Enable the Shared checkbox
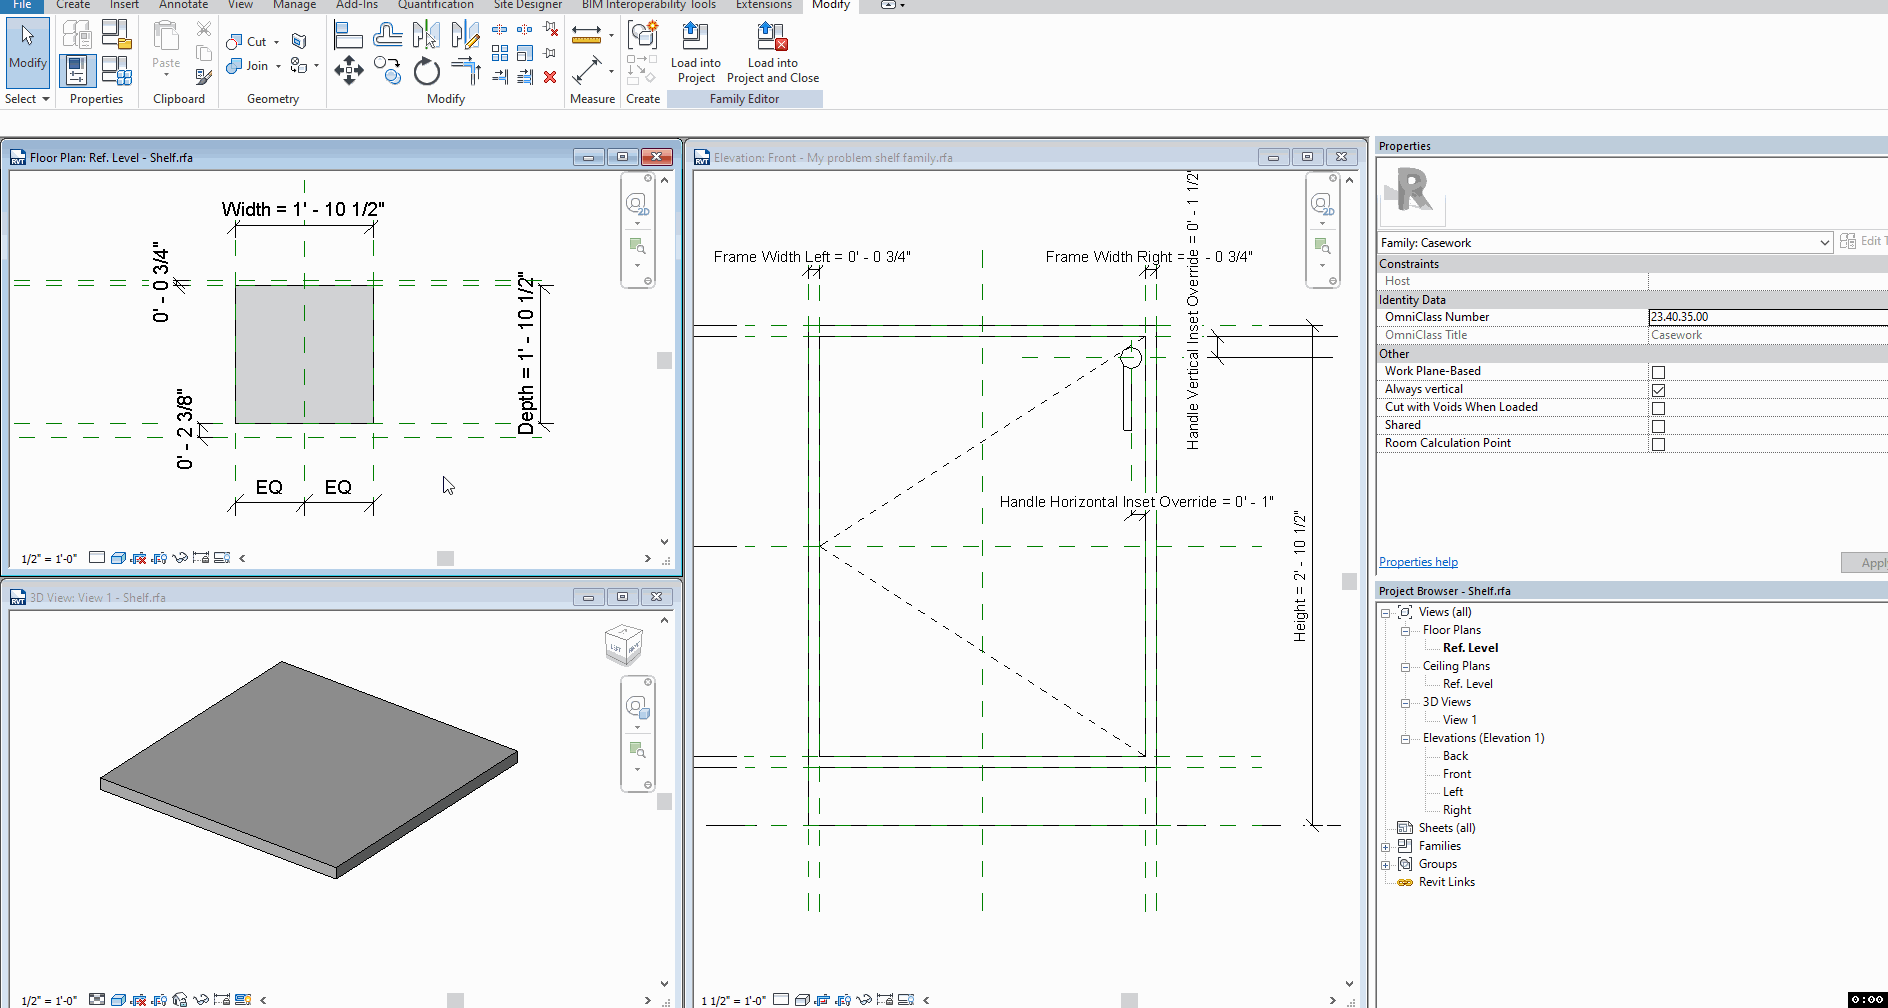This screenshot has width=1888, height=1008. 1659,425
